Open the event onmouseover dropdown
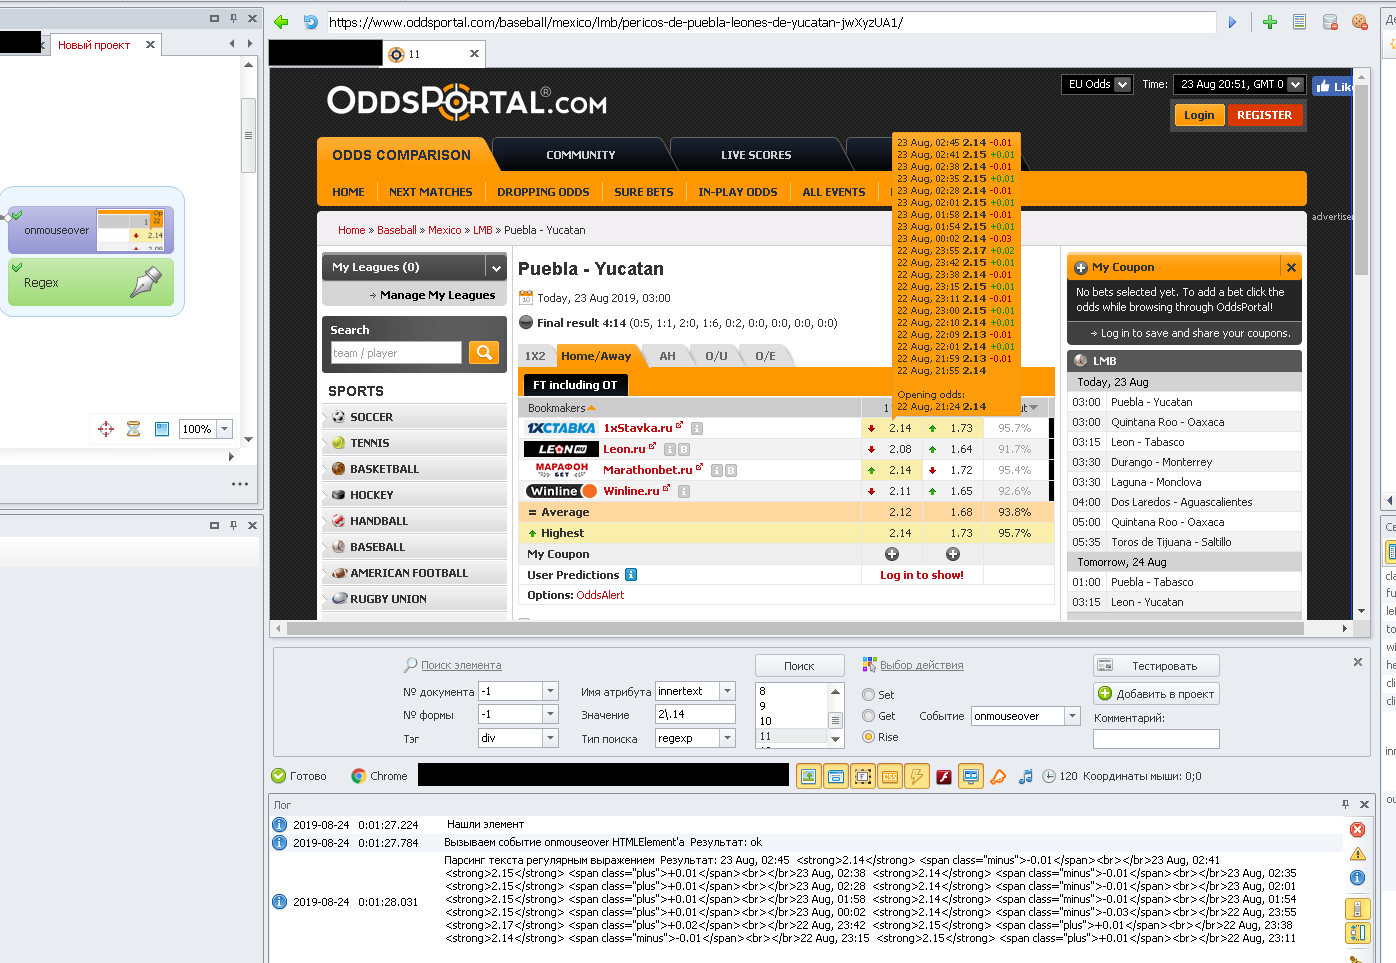The height and width of the screenshot is (963, 1396). point(1073,716)
